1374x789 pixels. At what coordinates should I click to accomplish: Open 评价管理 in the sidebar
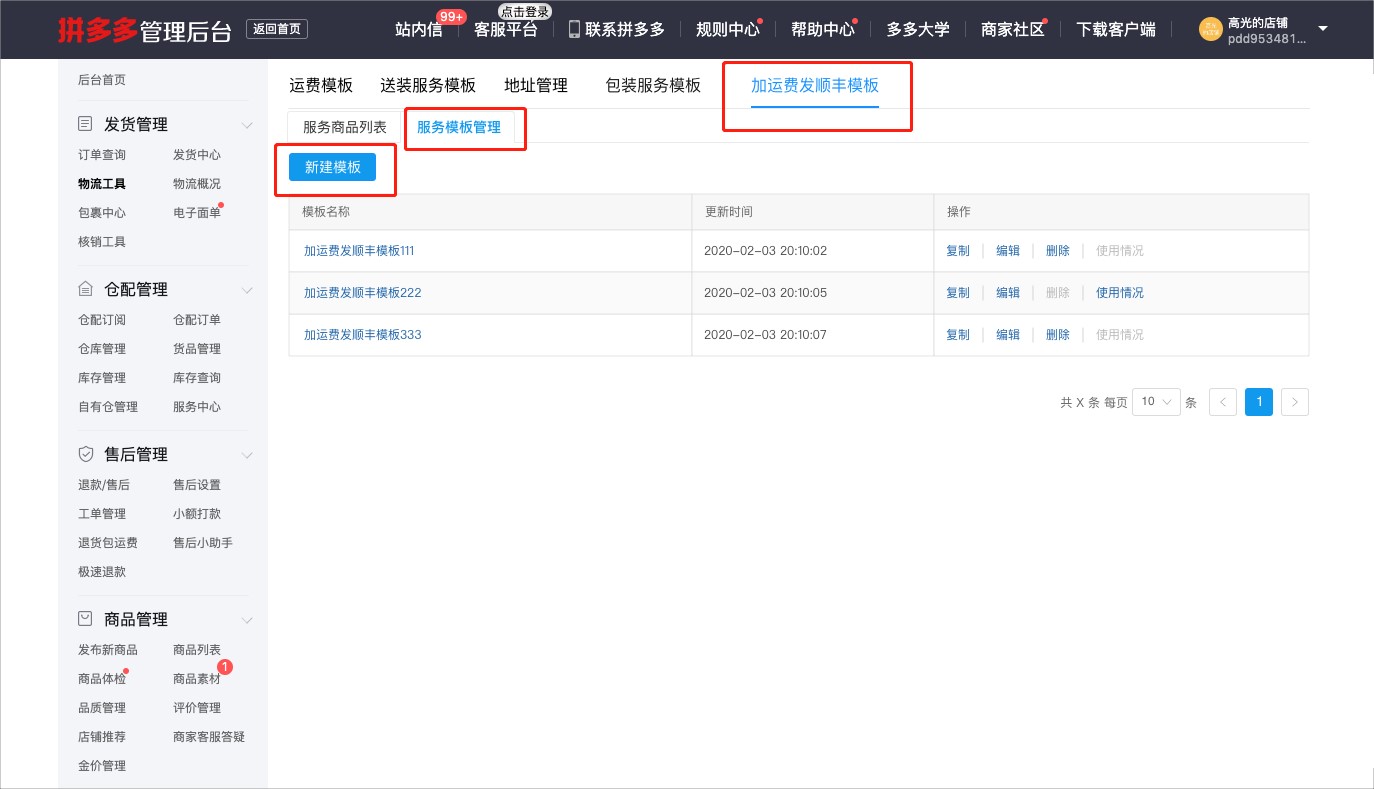coord(197,708)
